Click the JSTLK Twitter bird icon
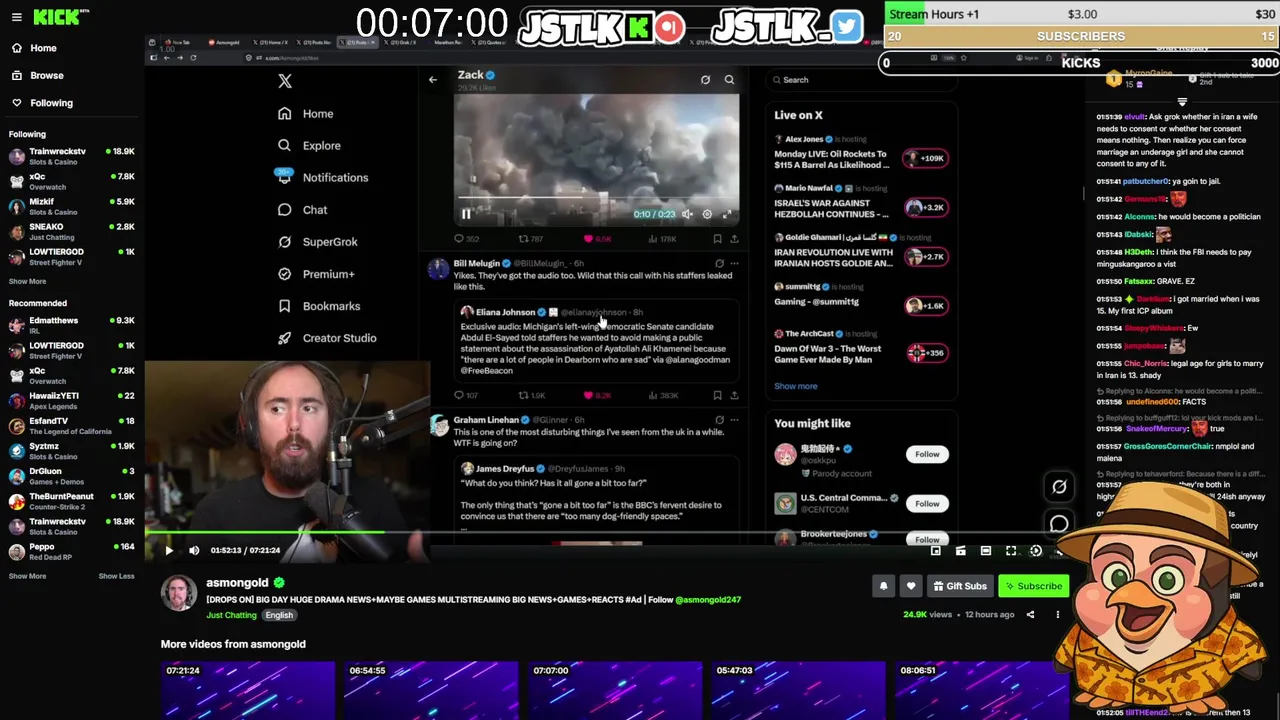This screenshot has width=1280, height=720. [x=846, y=27]
